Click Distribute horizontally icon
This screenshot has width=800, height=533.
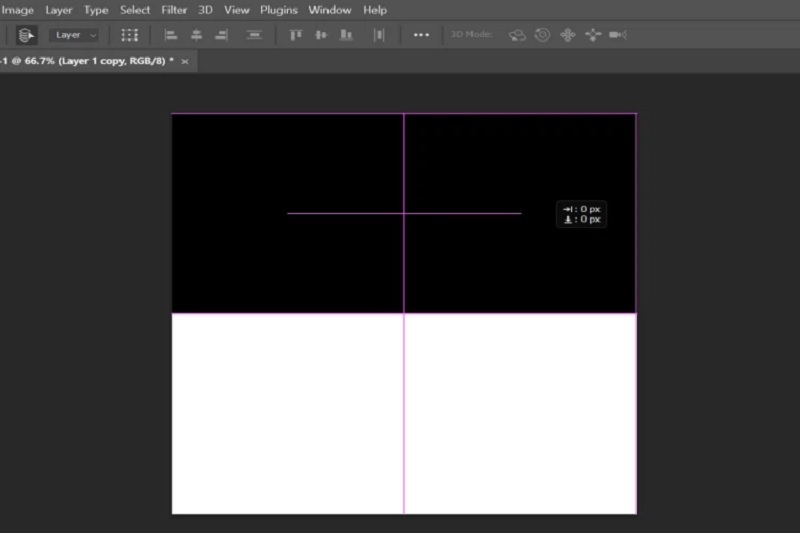379,35
